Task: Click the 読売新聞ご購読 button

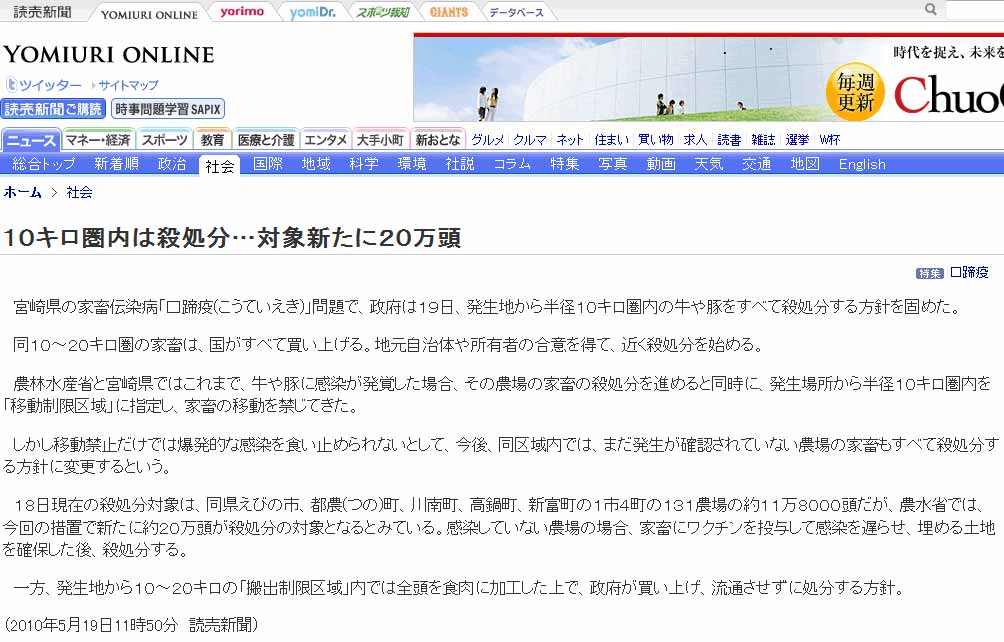Action: pyautogui.click(x=53, y=109)
